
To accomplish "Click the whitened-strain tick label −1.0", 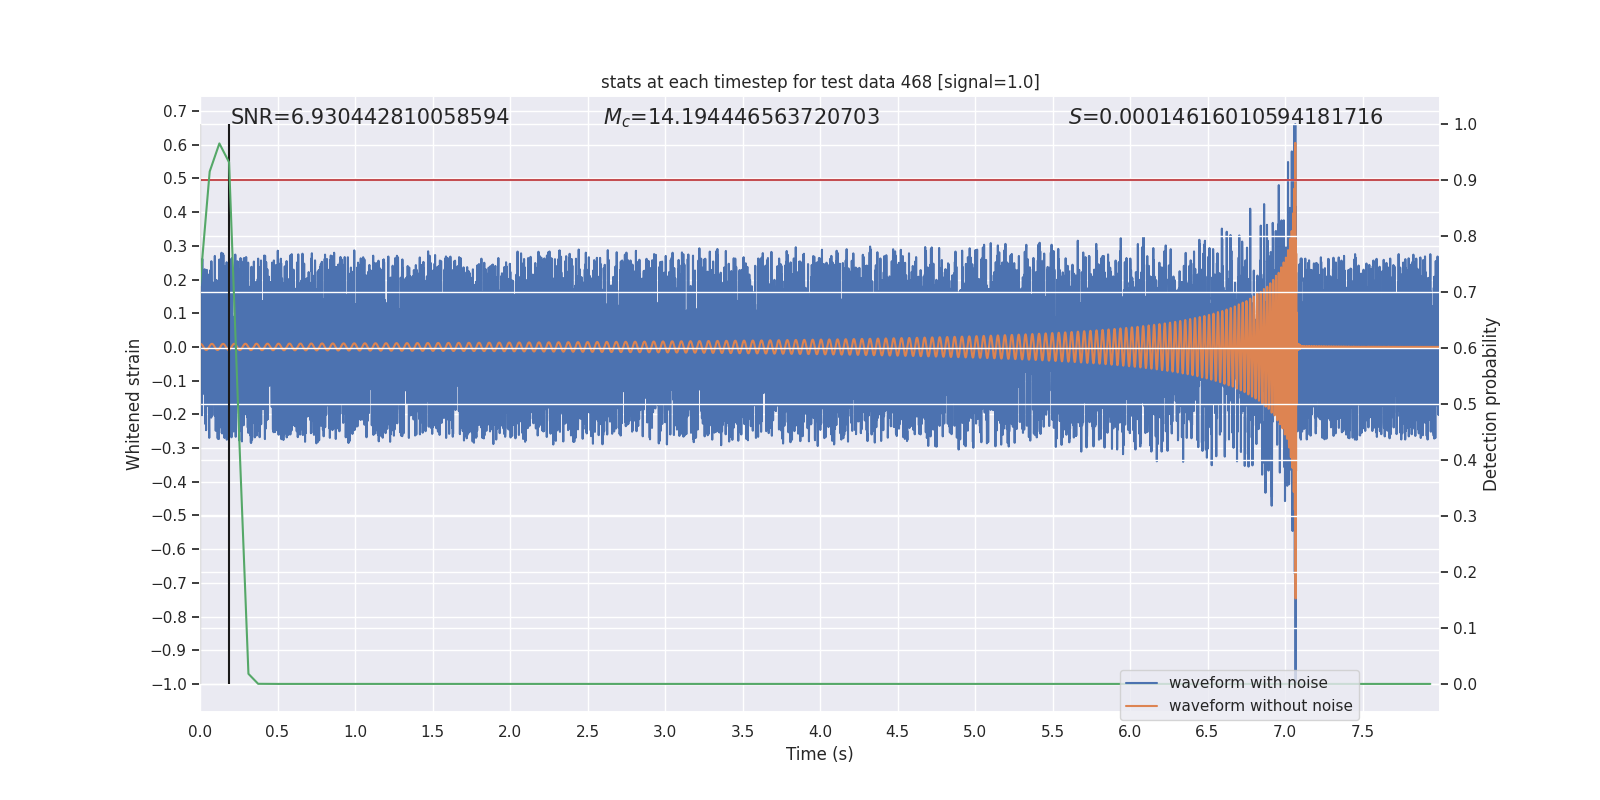I will point(169,684).
